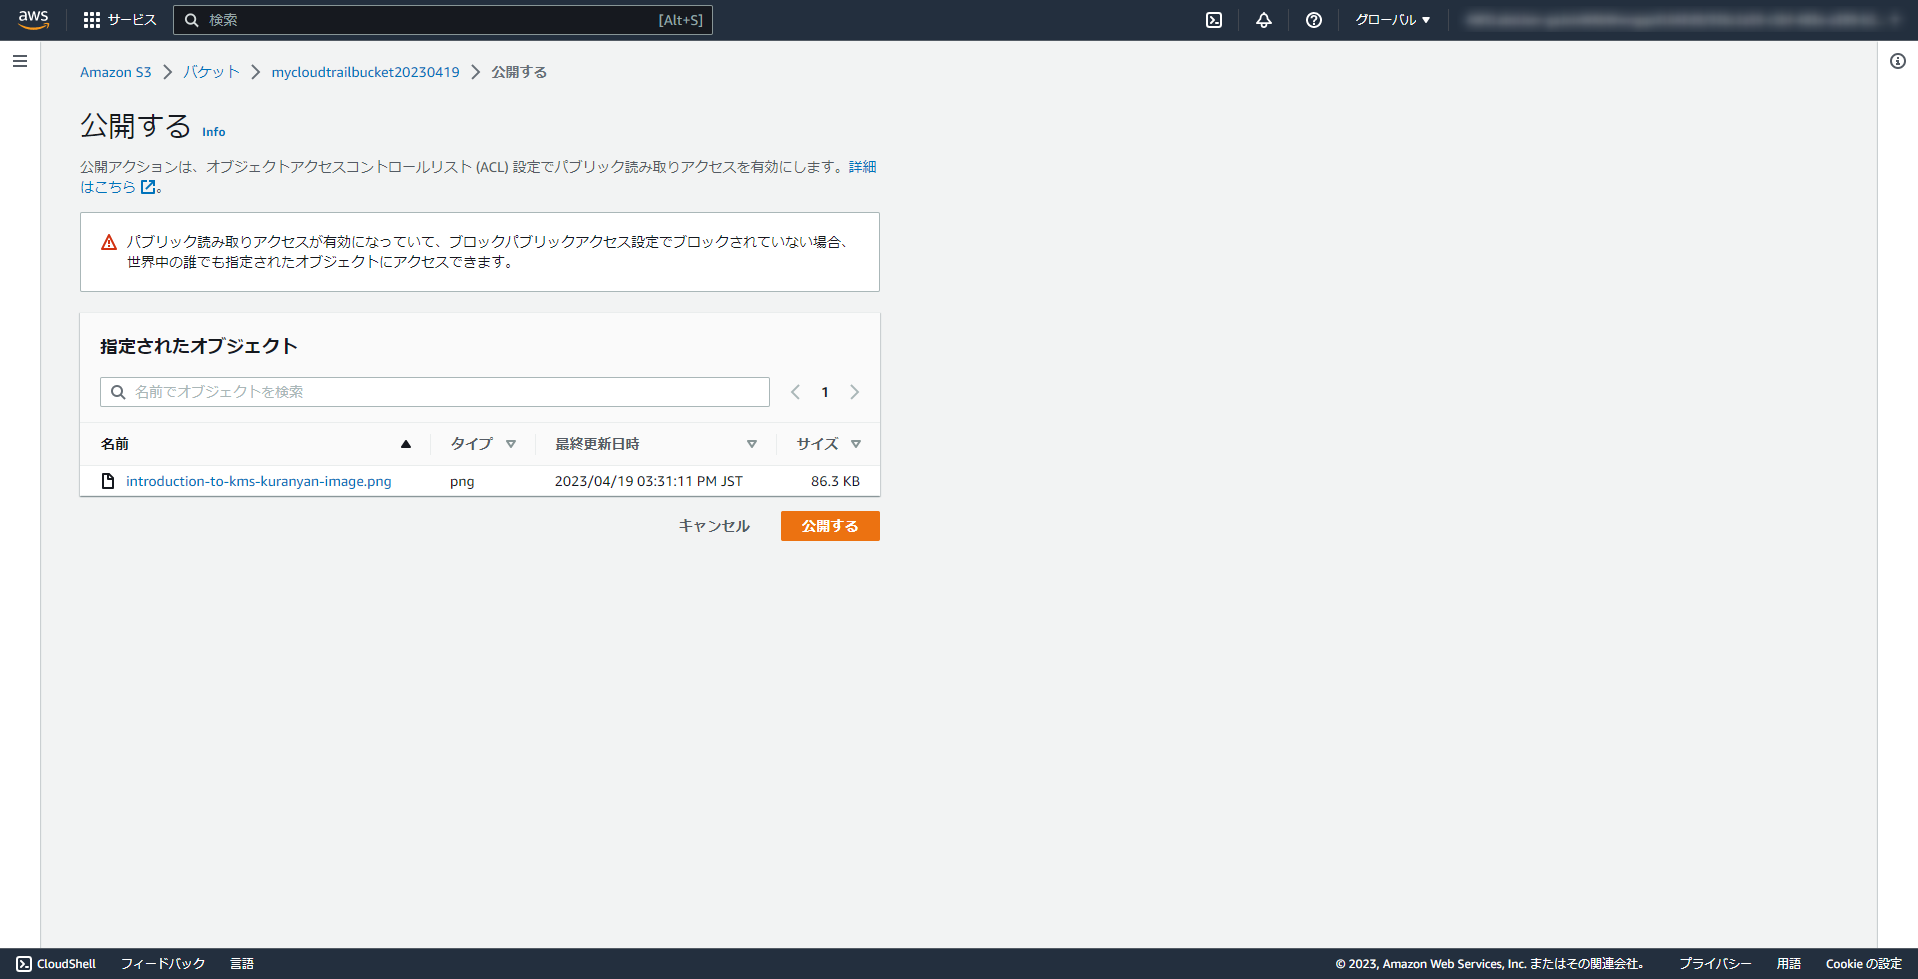
Task: Open the 言語 menu in the footer
Action: (x=242, y=963)
